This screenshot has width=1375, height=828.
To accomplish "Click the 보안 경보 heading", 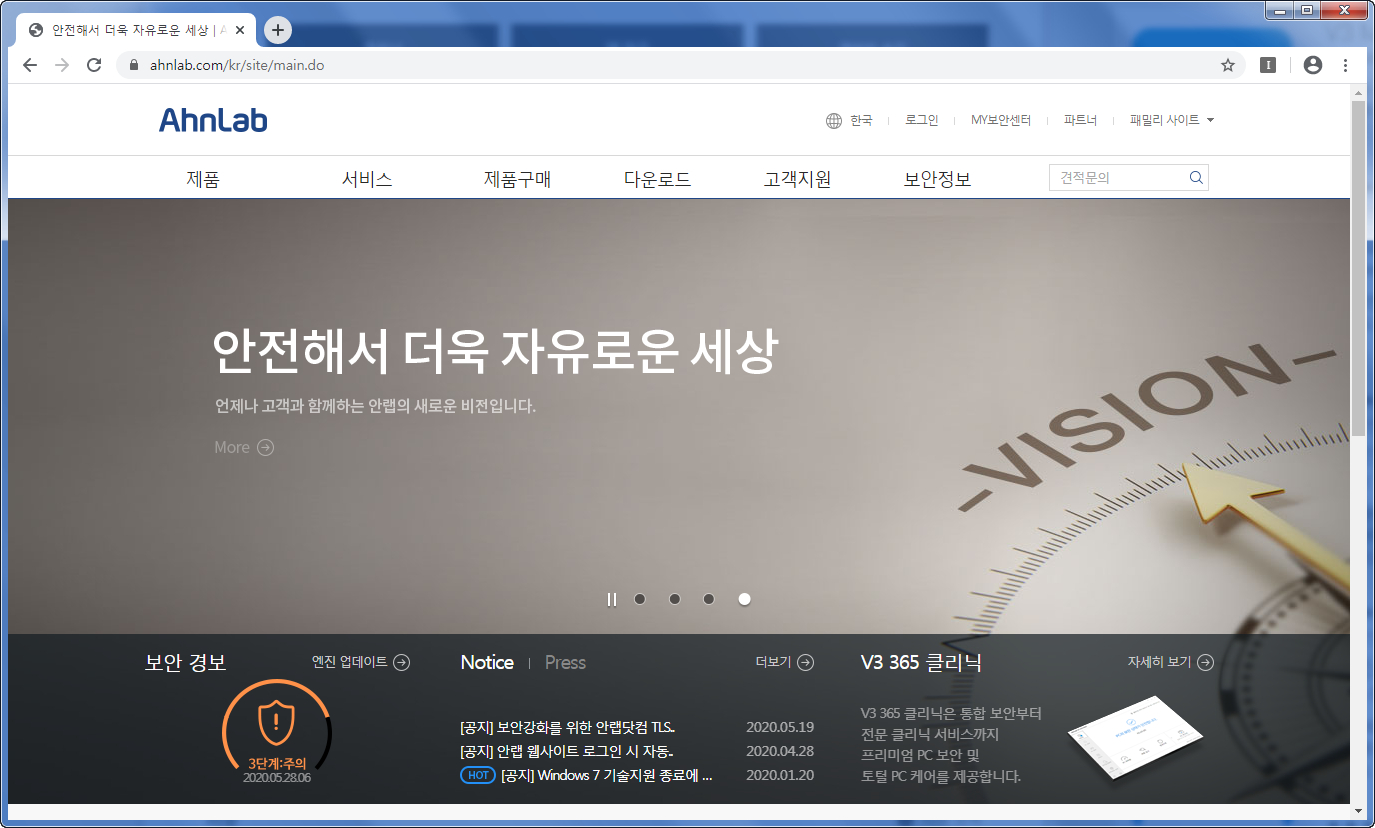I will coord(186,662).
